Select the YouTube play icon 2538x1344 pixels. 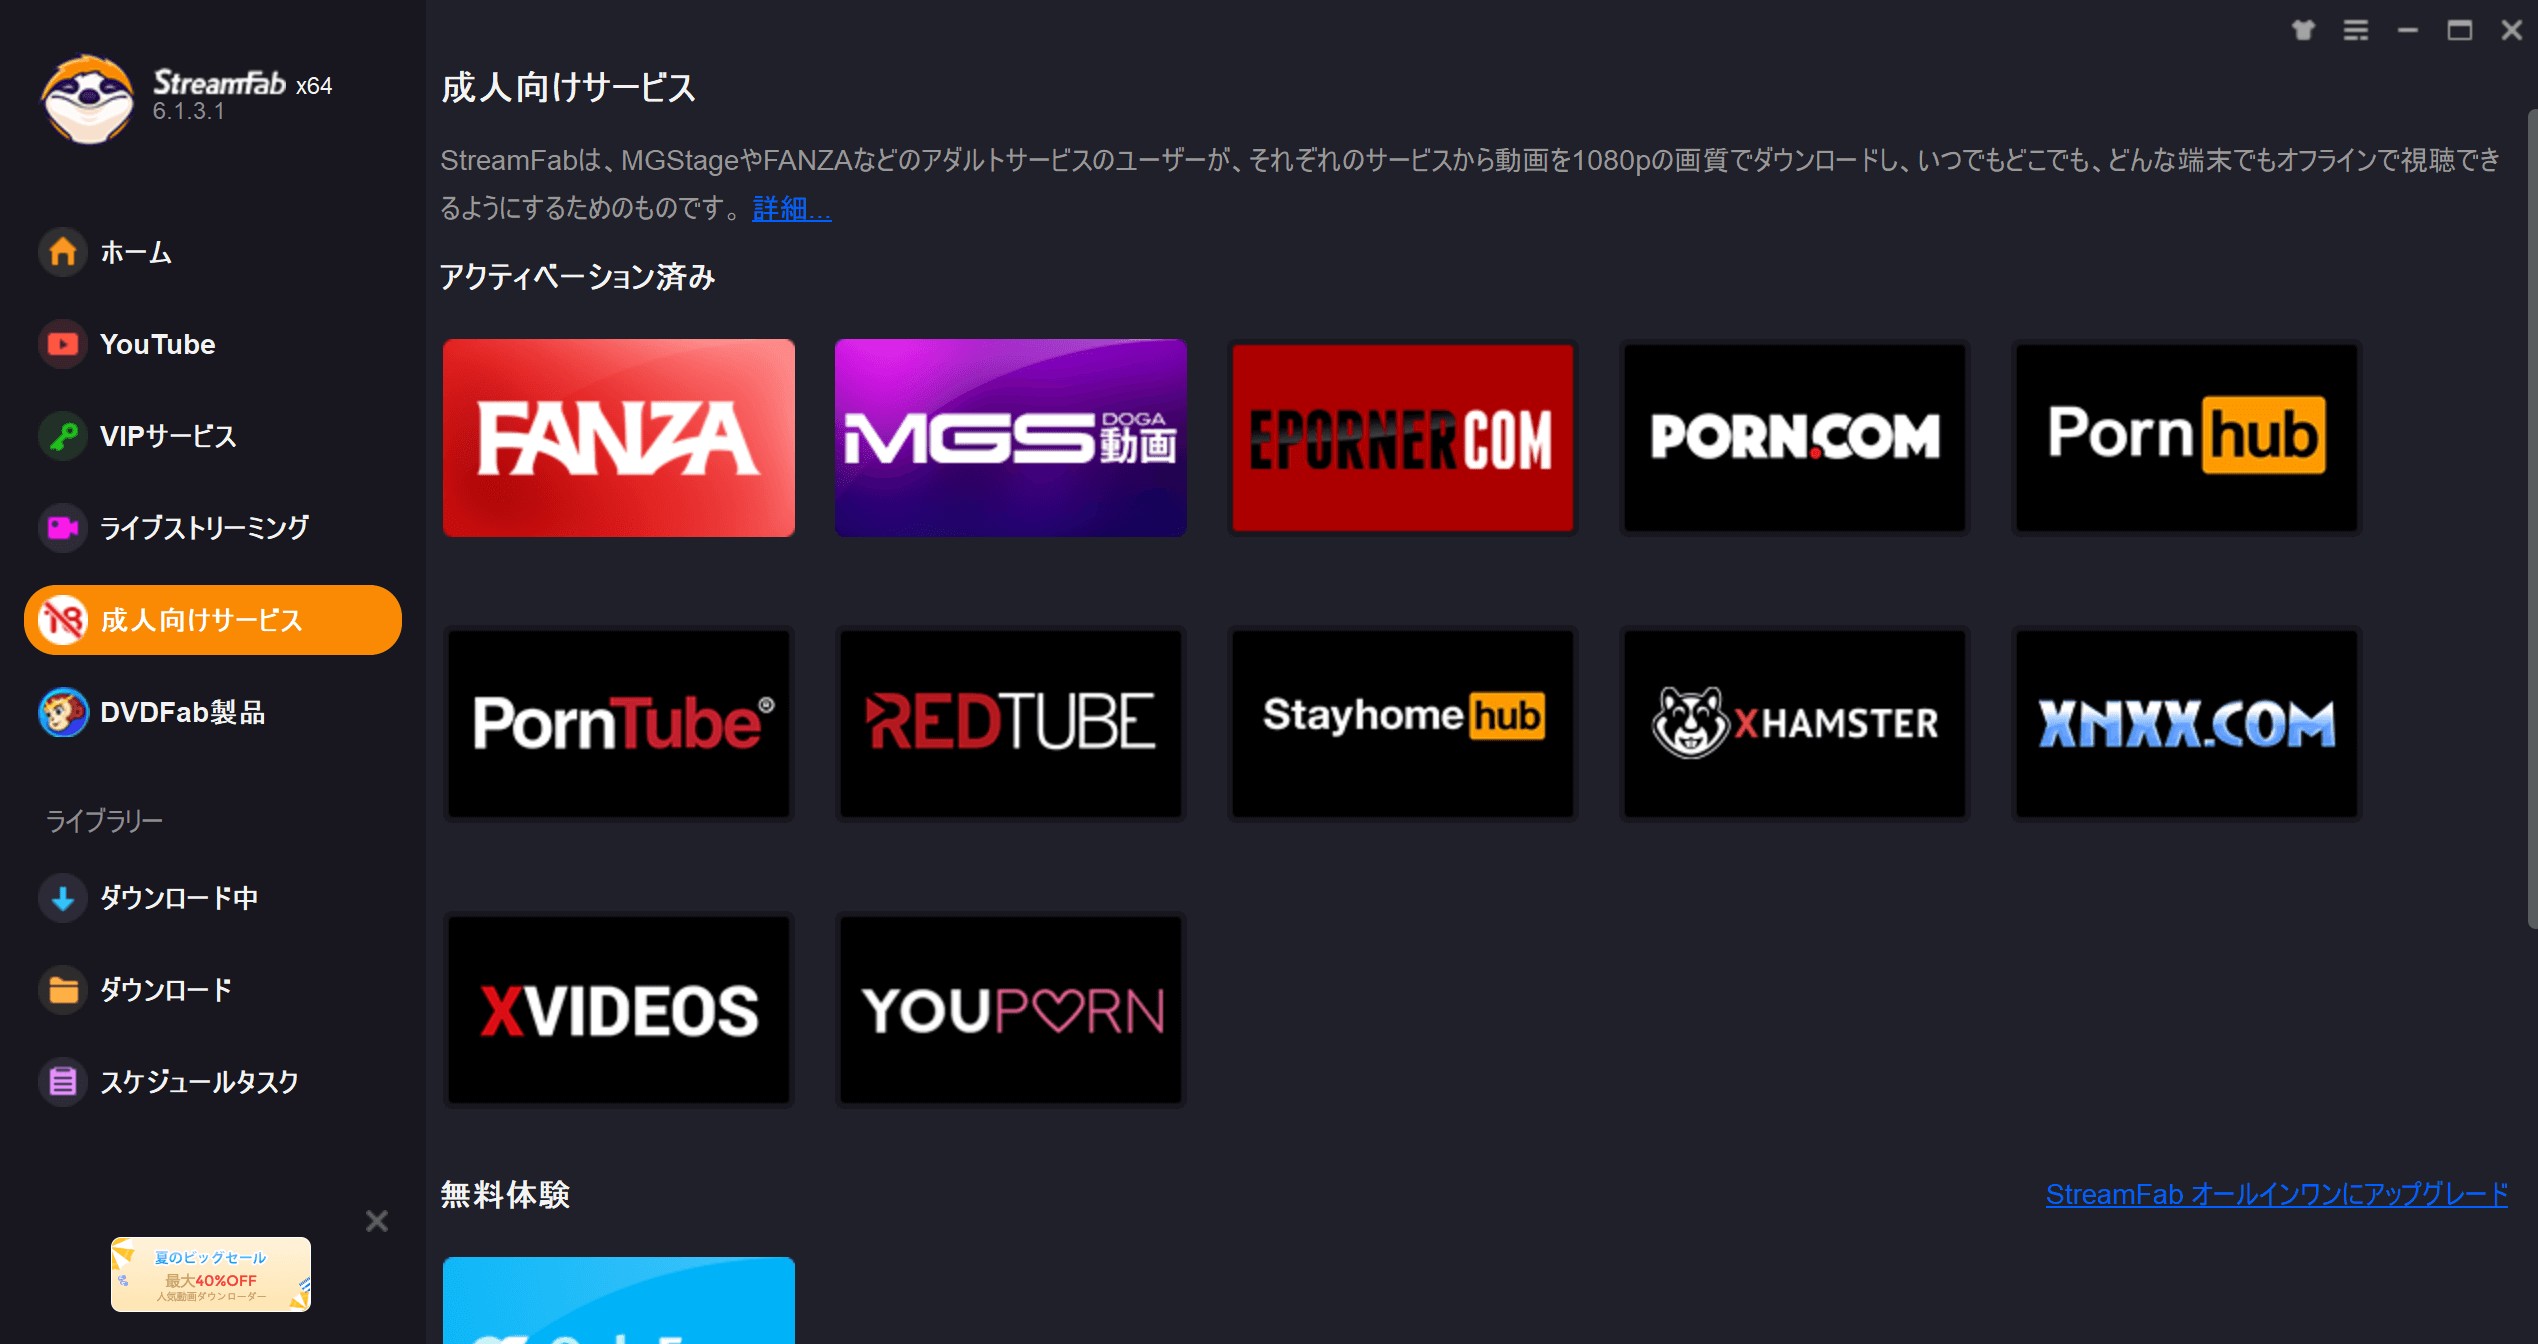(63, 344)
